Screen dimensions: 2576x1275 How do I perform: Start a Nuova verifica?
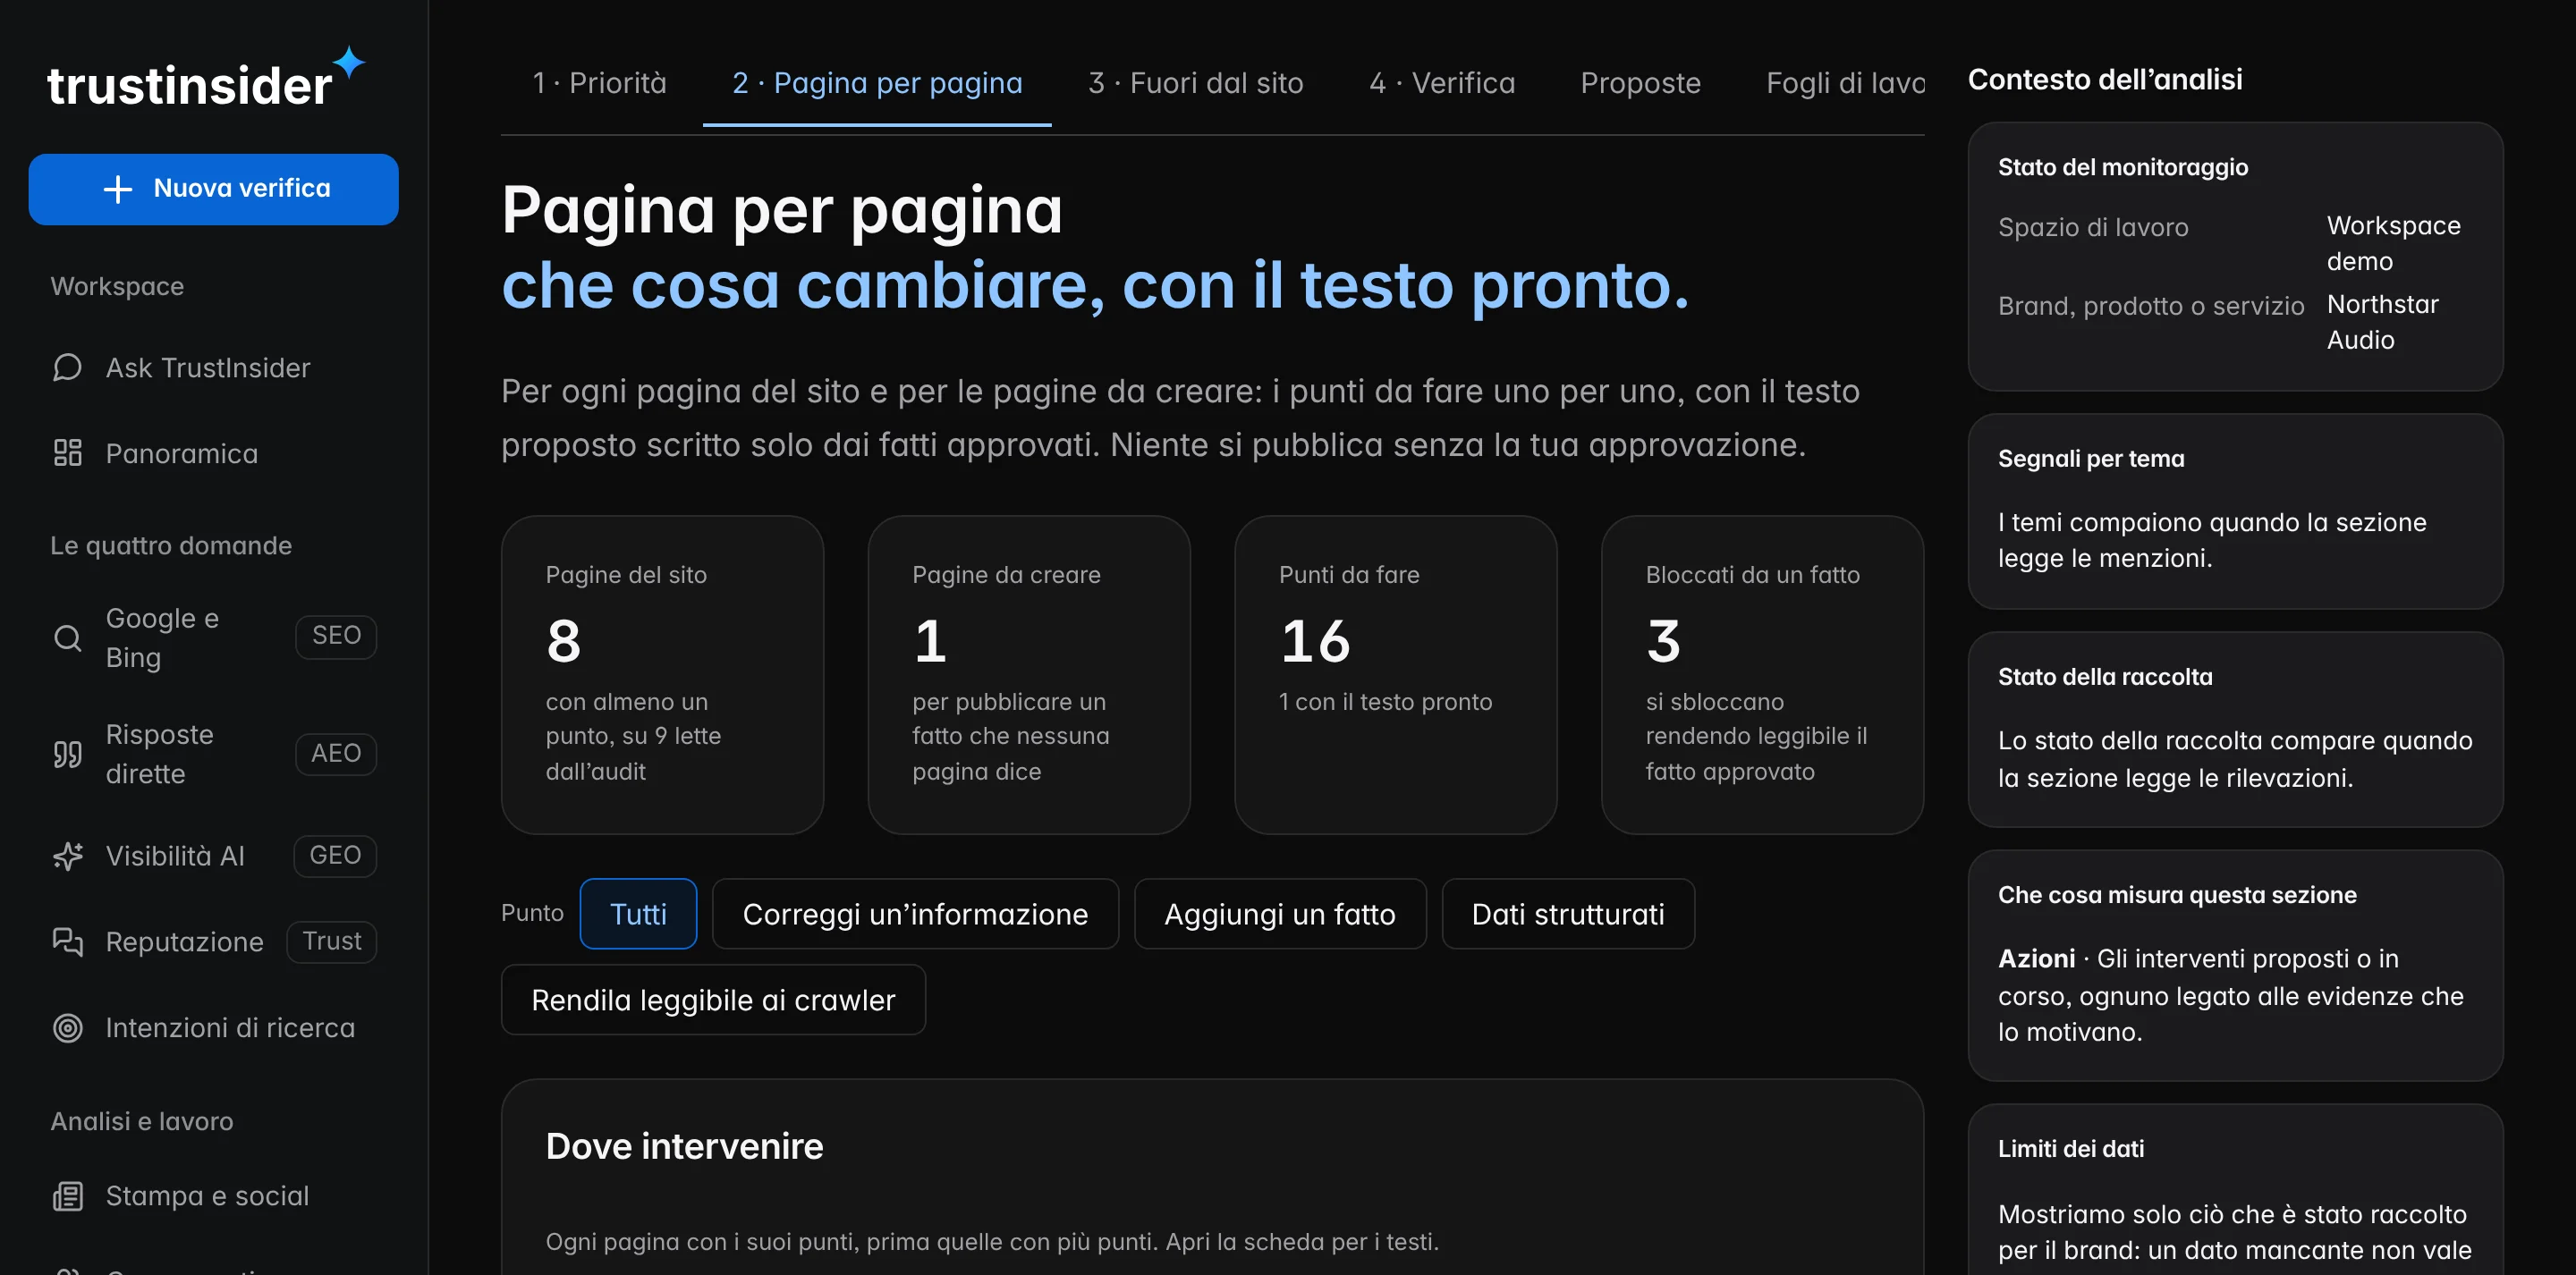click(214, 189)
